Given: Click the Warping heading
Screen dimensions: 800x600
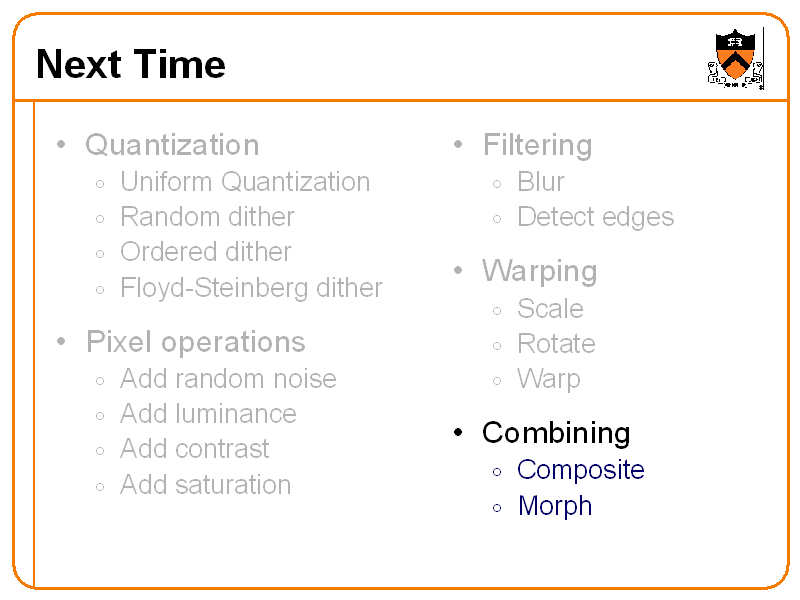Looking at the screenshot, I should pyautogui.click(x=540, y=271).
